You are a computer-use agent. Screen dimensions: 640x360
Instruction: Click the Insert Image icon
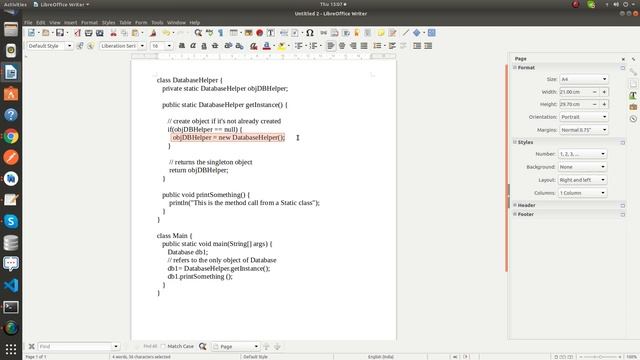[x=248, y=33]
